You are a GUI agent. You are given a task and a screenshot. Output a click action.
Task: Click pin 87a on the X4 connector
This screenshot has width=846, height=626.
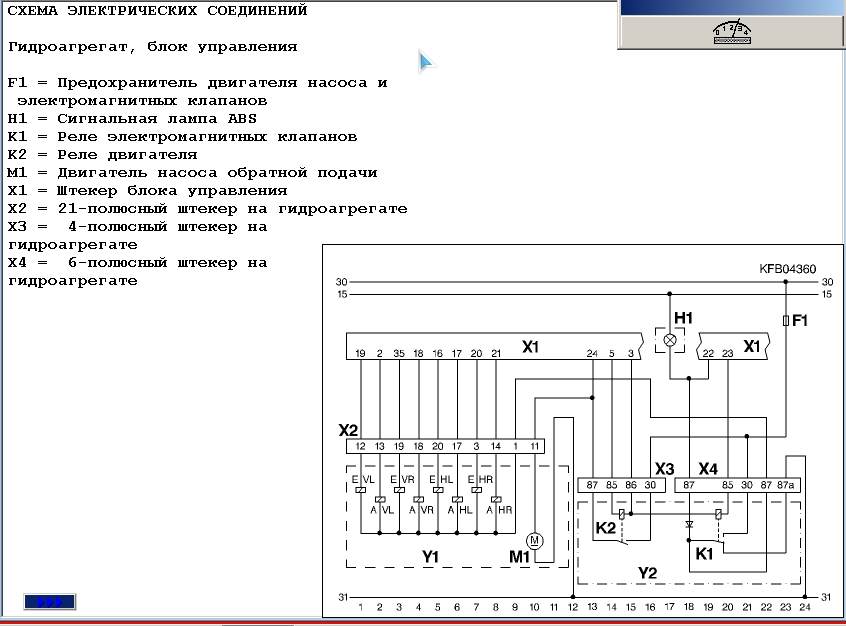(787, 485)
